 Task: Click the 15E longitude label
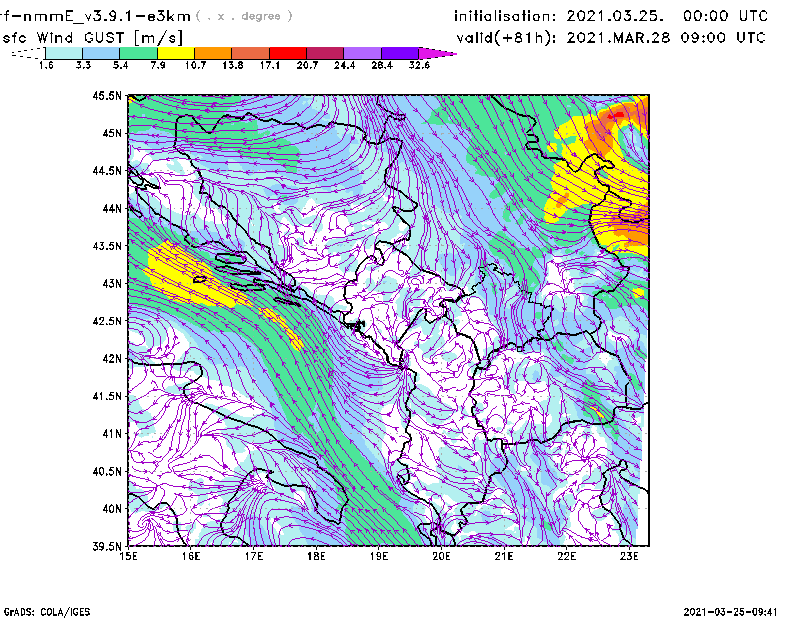click(x=128, y=556)
